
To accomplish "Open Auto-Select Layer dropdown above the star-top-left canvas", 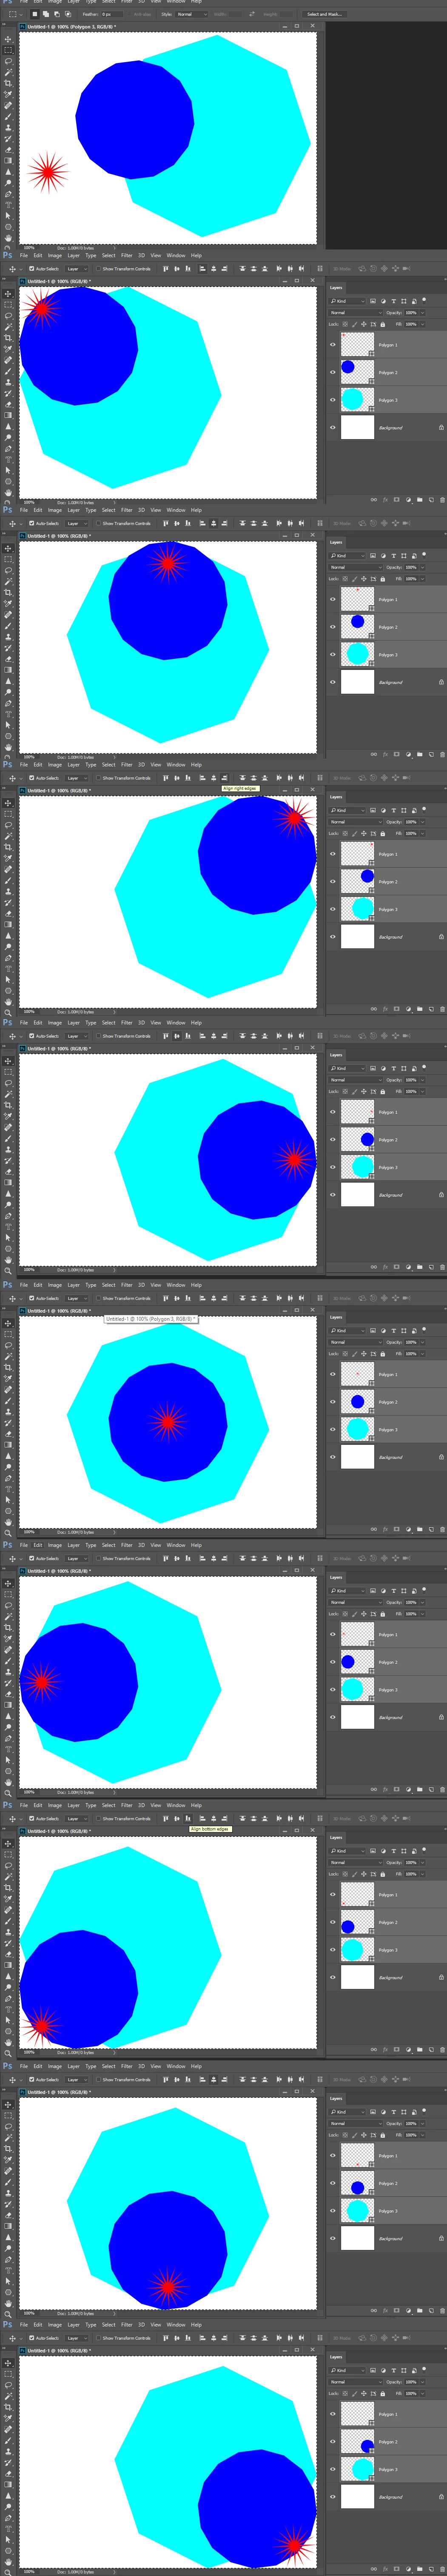I will 77,269.
